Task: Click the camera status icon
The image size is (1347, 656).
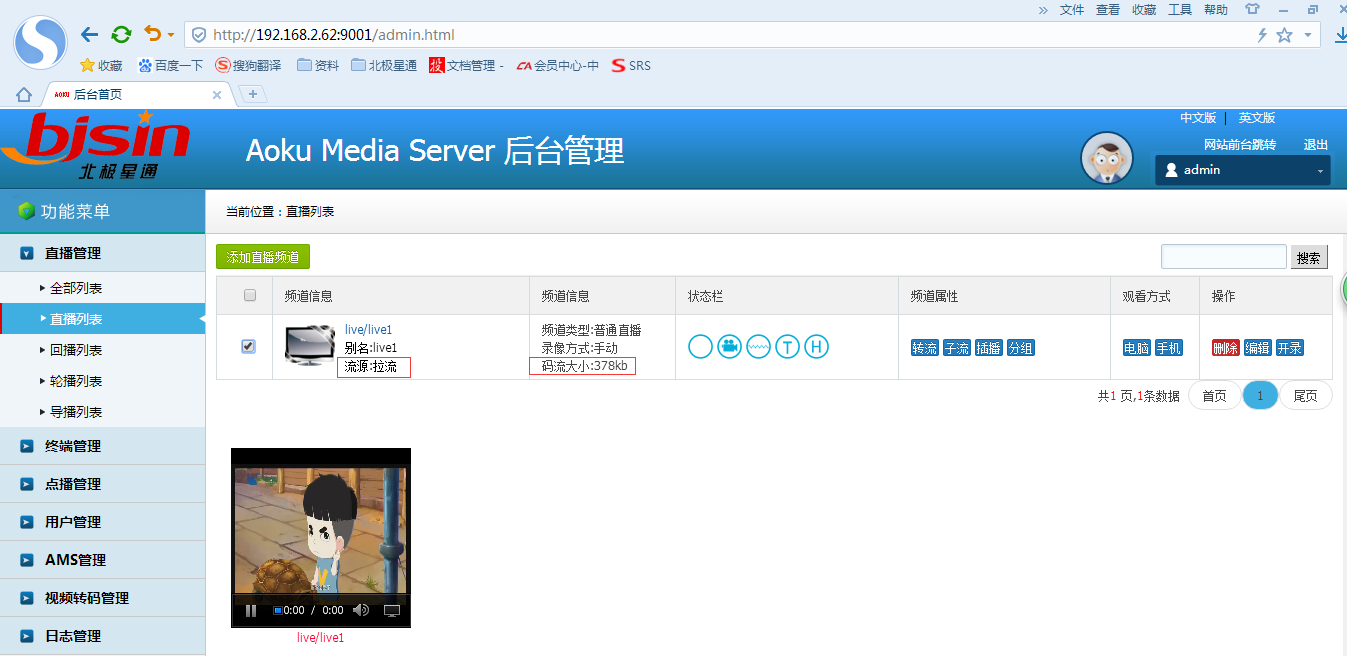Action: 729,347
